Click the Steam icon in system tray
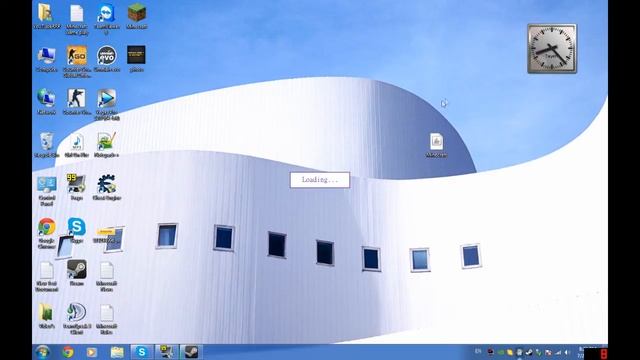 pyautogui.click(x=529, y=352)
